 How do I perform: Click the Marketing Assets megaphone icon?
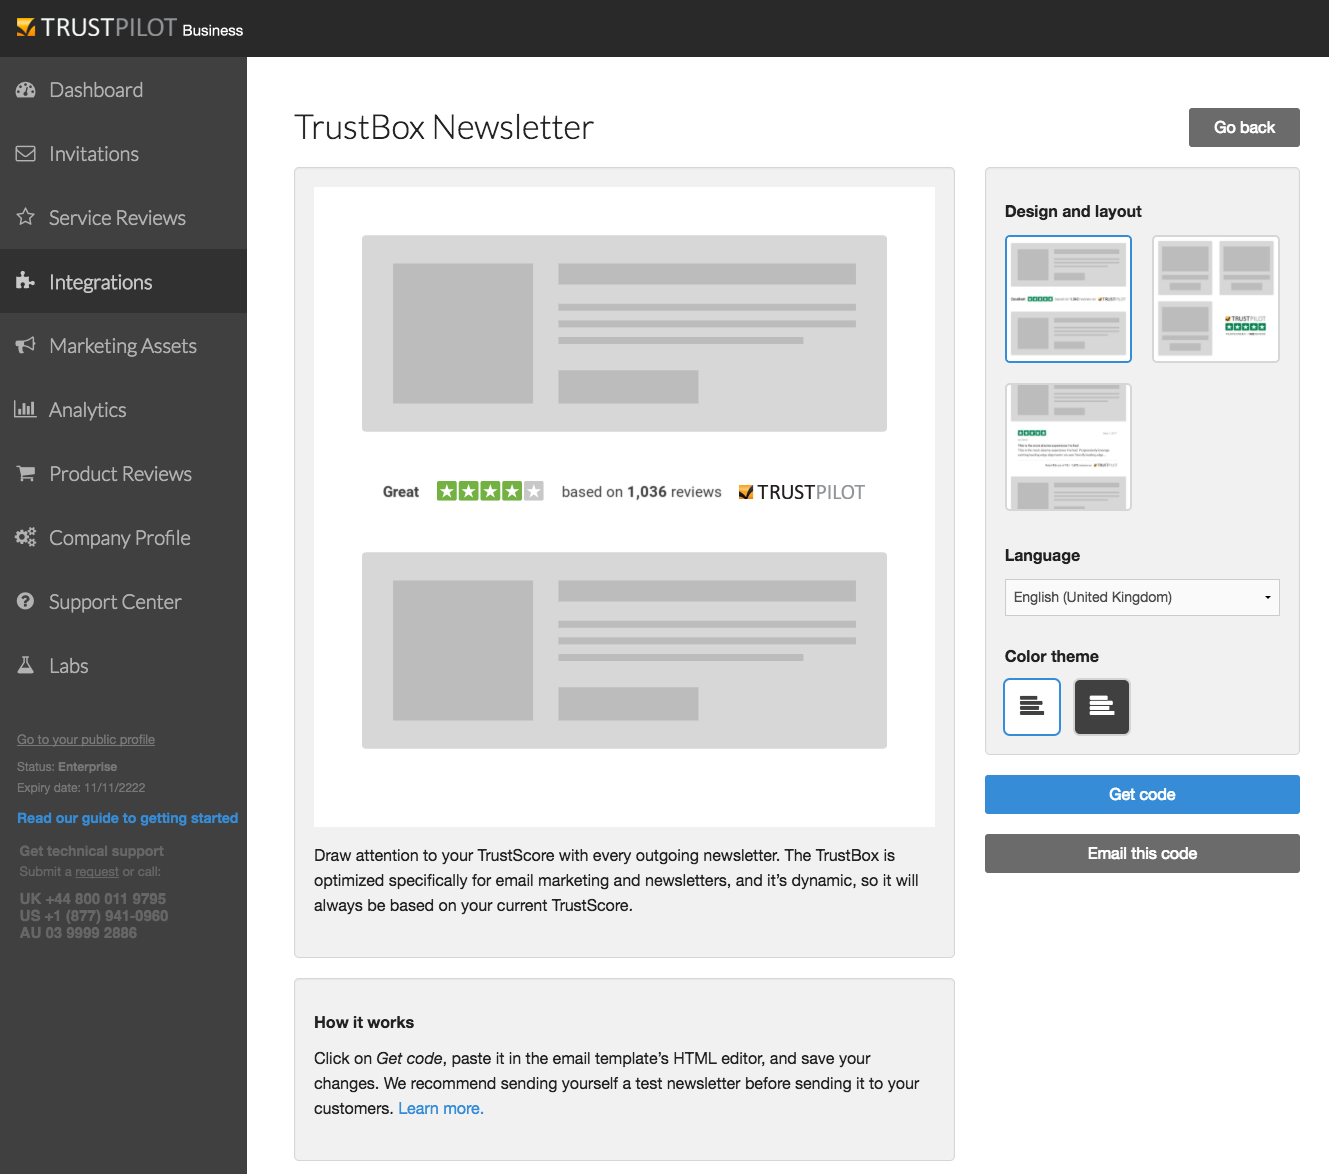click(26, 345)
